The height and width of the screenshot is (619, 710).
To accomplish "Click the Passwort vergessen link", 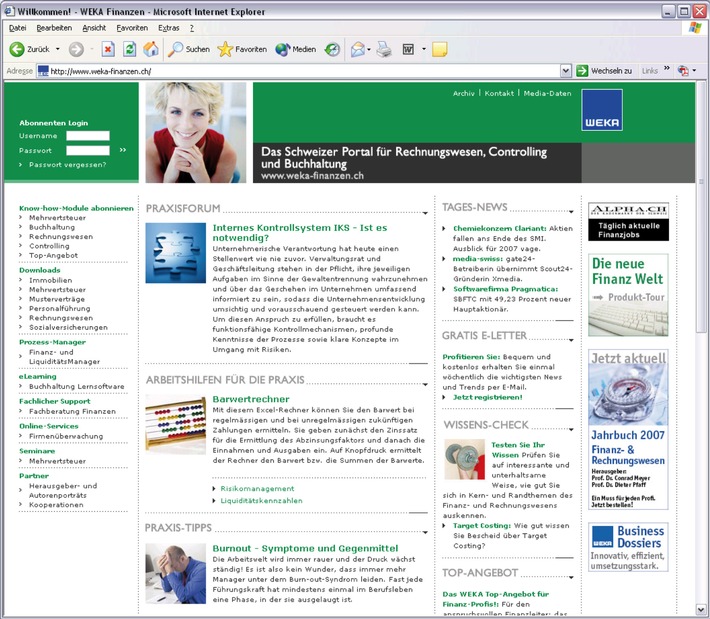I will [x=67, y=164].
